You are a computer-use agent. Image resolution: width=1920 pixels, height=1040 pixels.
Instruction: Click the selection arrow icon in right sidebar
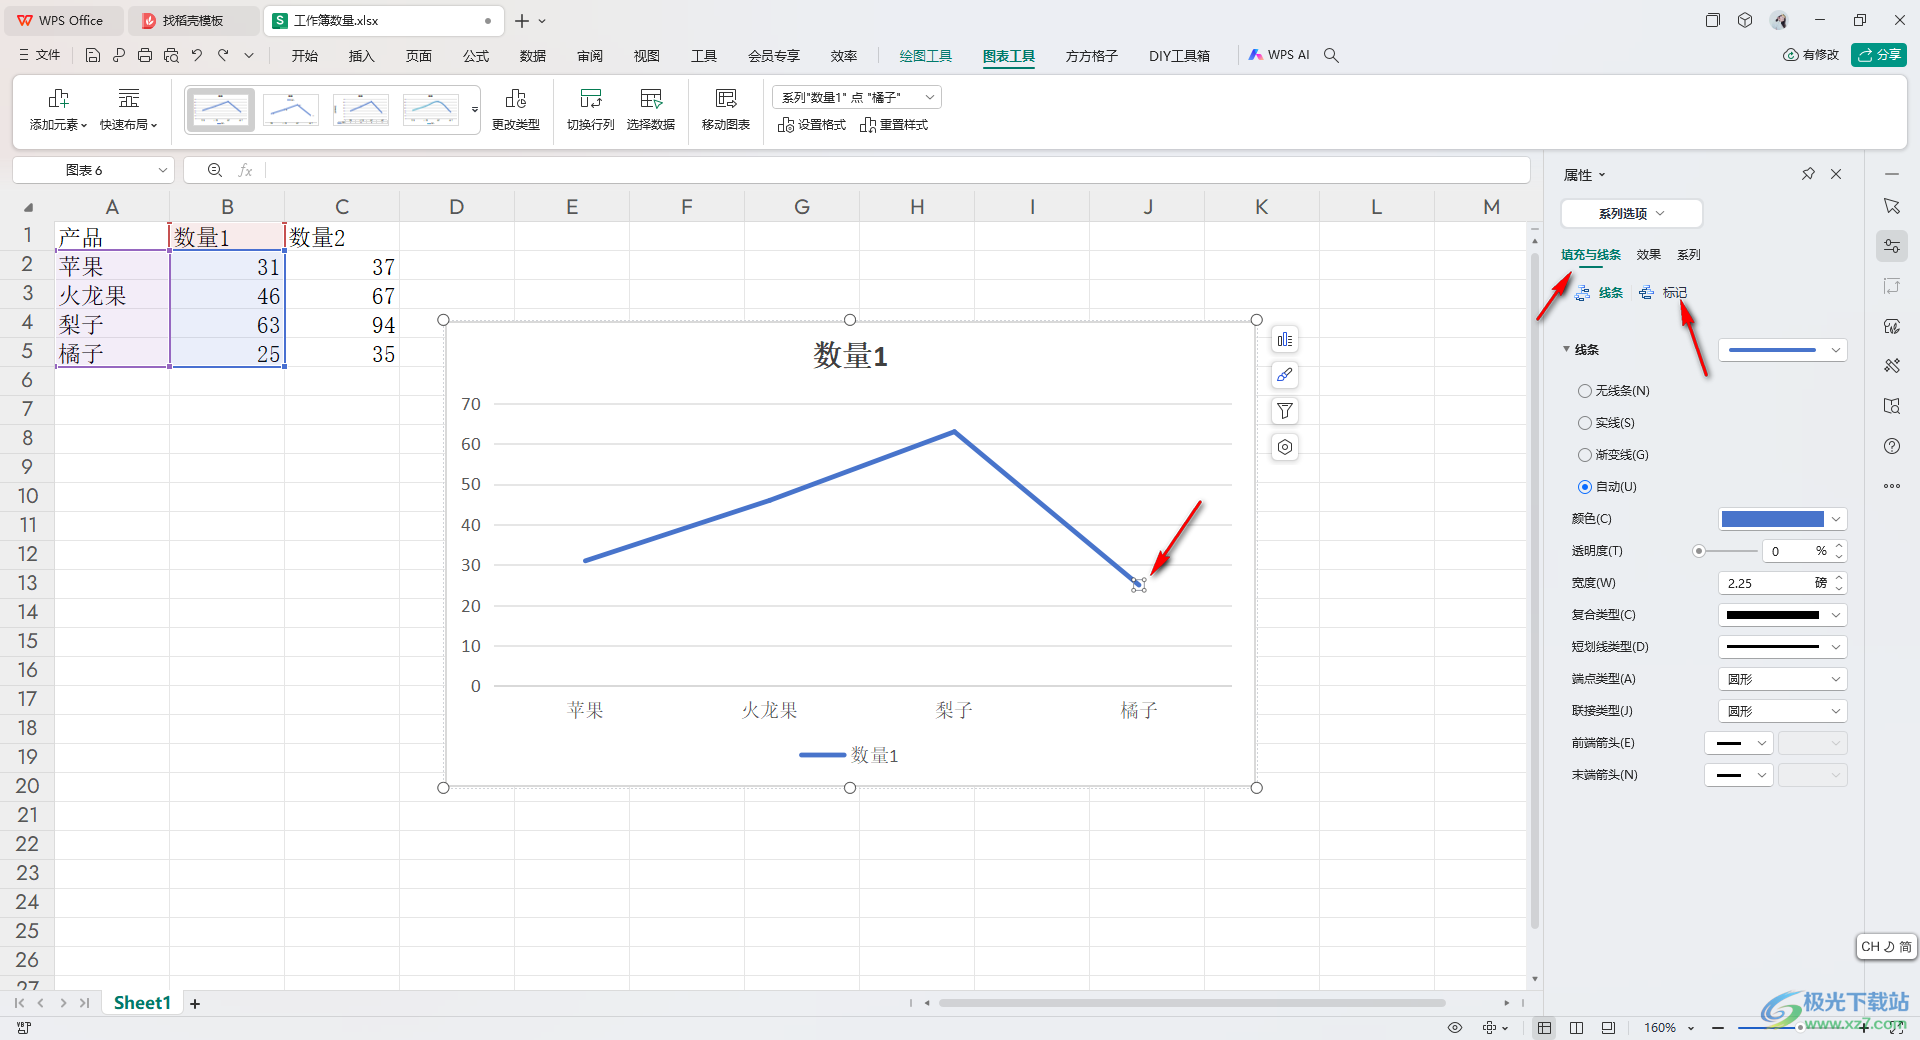click(1892, 206)
